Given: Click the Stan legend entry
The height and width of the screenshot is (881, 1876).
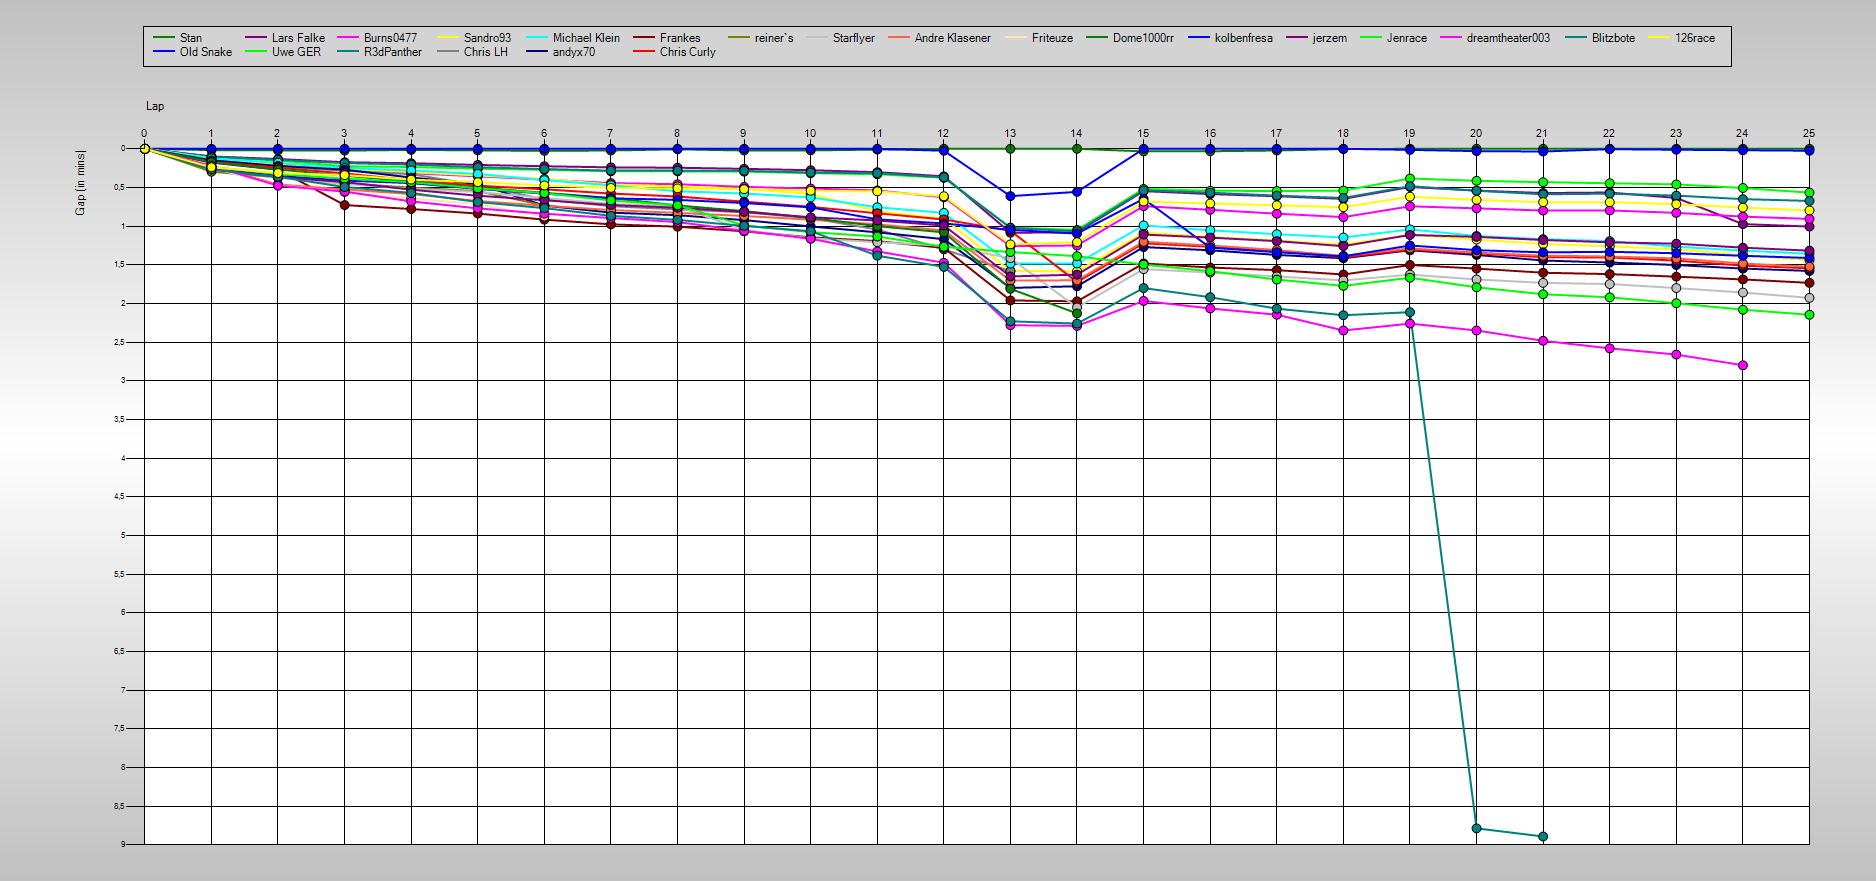Looking at the screenshot, I should pos(190,38).
